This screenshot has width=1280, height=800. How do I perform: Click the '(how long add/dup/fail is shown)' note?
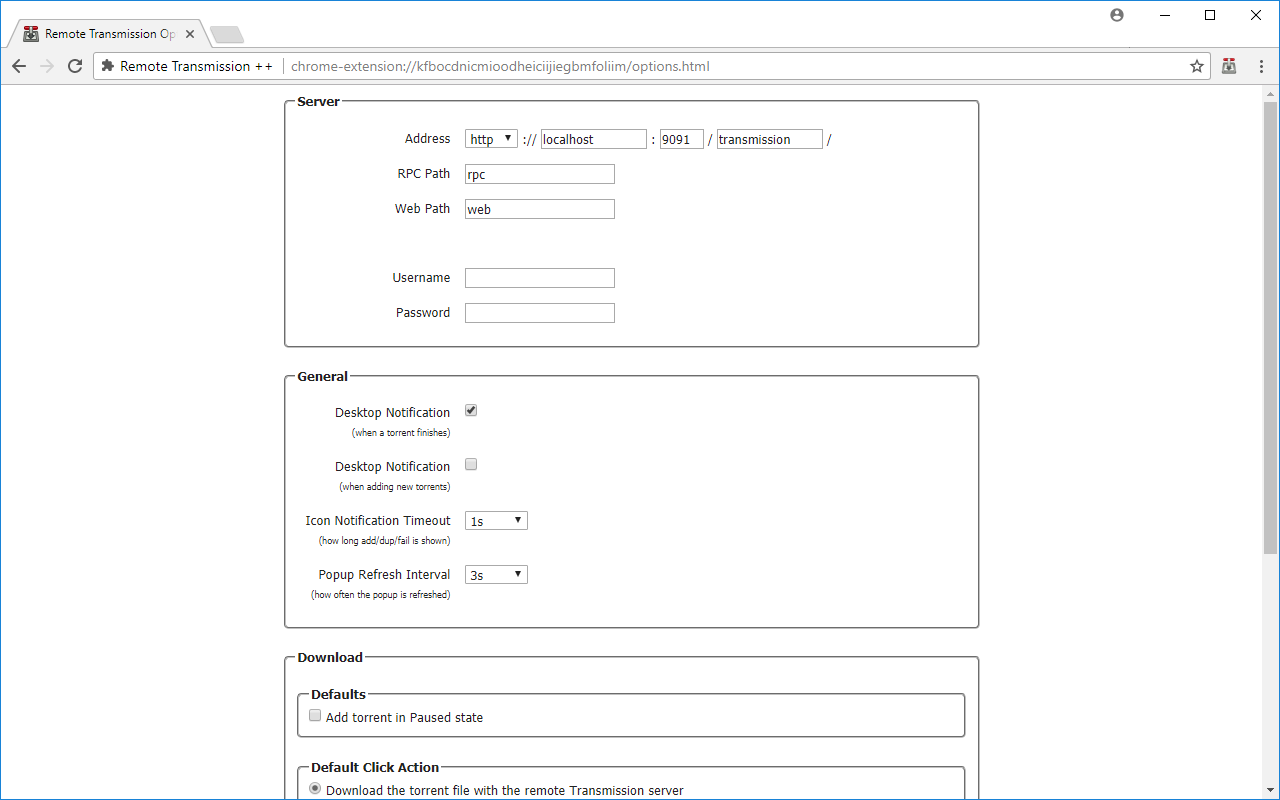pyautogui.click(x=384, y=541)
